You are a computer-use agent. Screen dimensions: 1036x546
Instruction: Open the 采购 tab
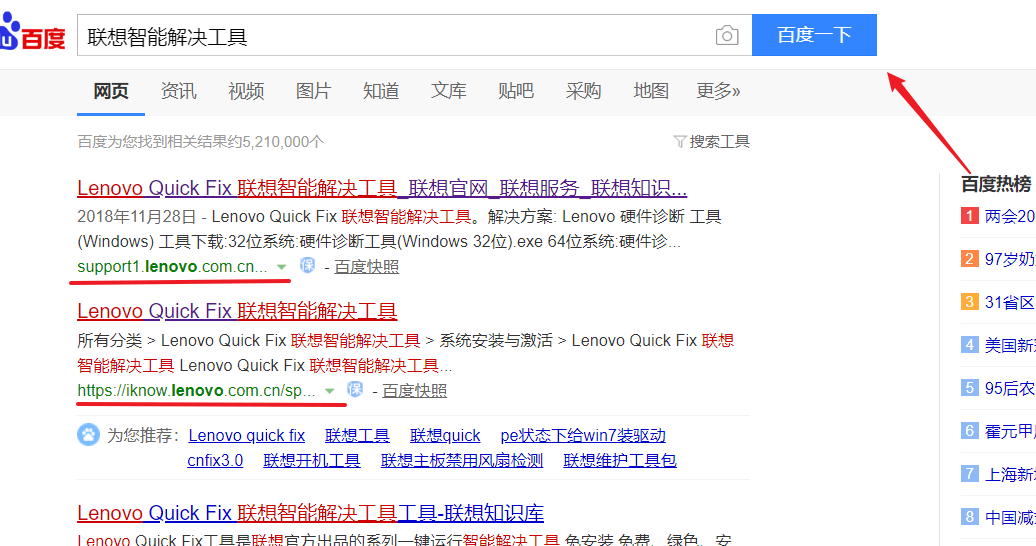coord(583,91)
